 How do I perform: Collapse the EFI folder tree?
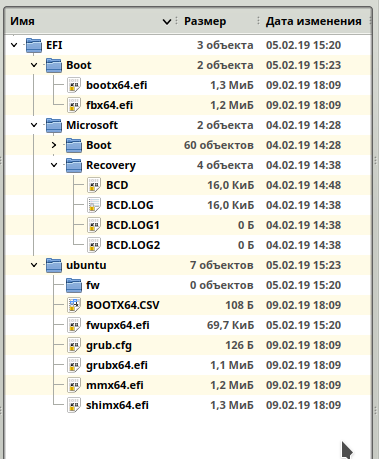[14, 45]
